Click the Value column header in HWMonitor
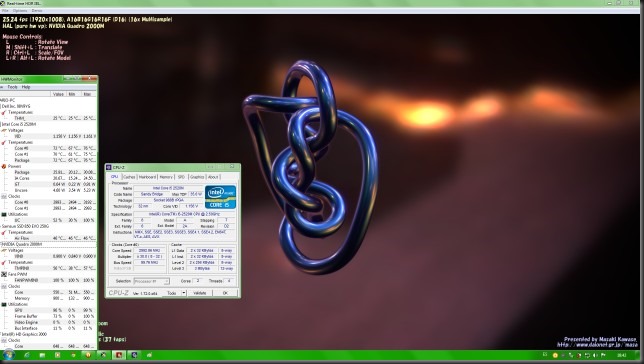This screenshot has width=644, height=364. (58, 94)
